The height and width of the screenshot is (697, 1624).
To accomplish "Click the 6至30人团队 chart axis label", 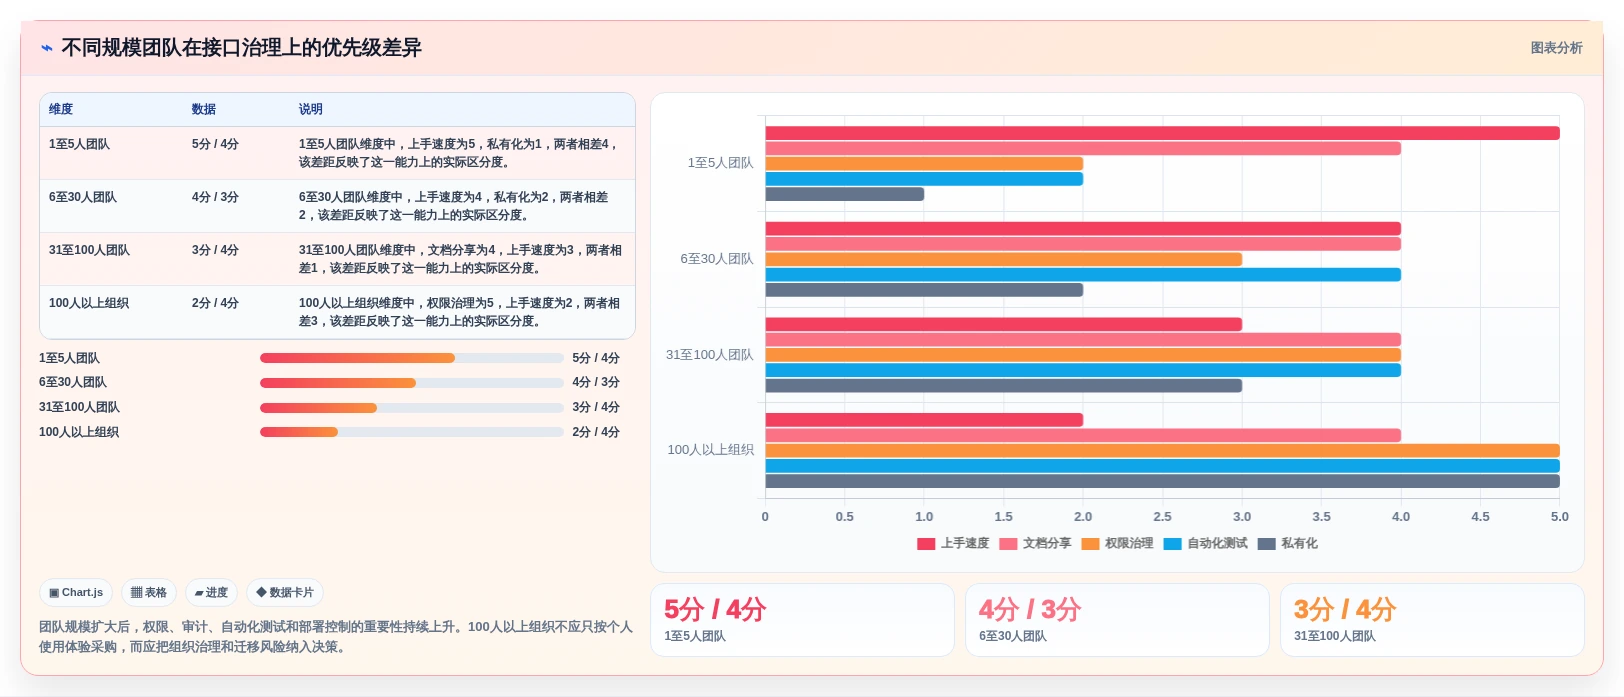I will (x=717, y=259).
